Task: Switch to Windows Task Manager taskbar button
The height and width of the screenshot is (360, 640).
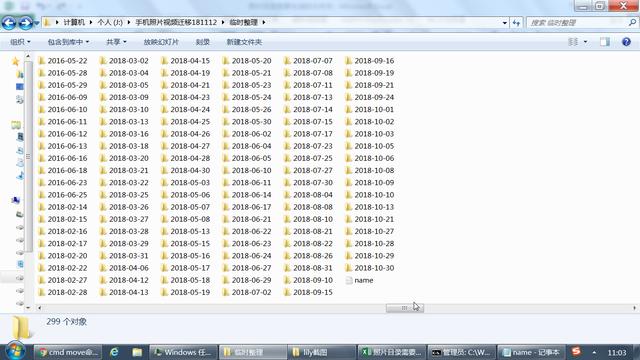Action: coord(183,352)
